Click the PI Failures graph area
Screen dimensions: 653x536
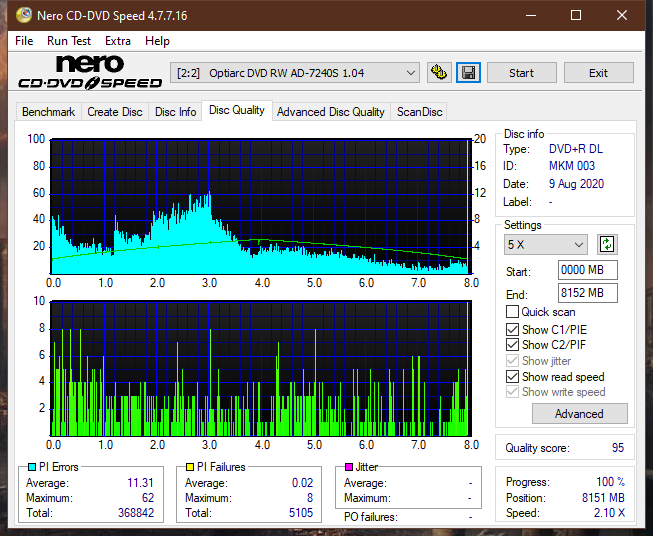[261, 369]
